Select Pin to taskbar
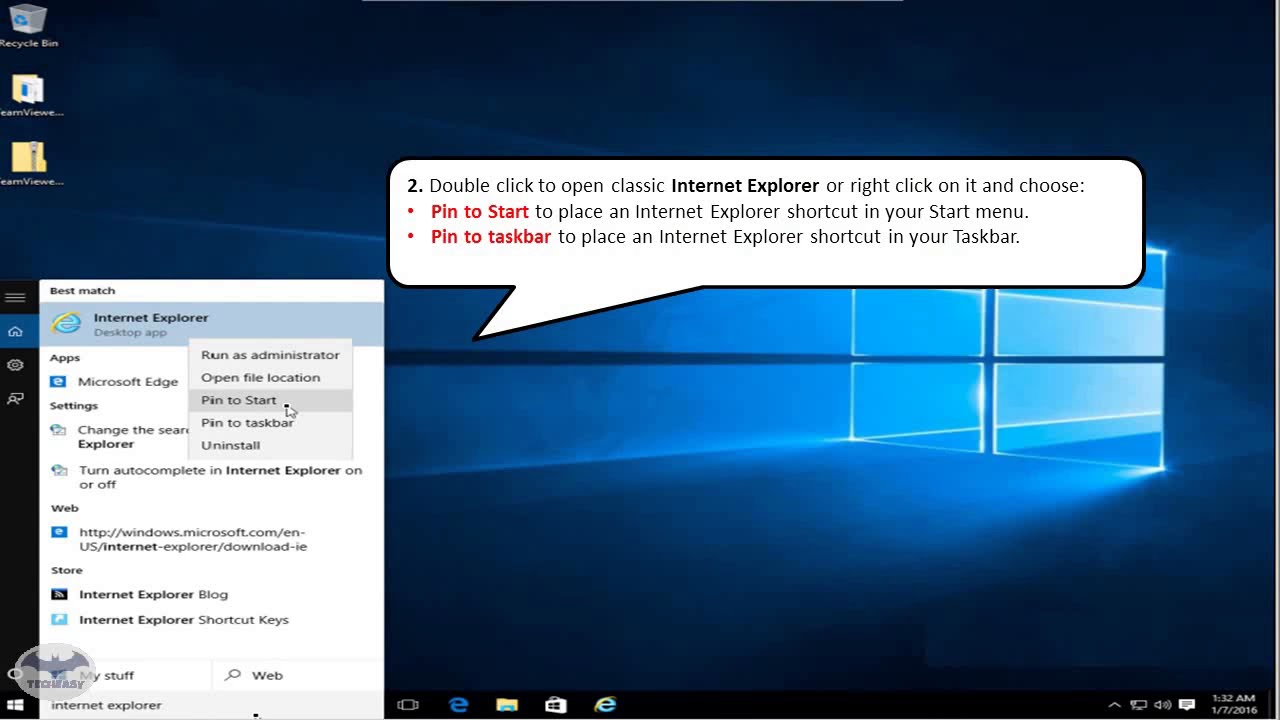 [270, 422]
